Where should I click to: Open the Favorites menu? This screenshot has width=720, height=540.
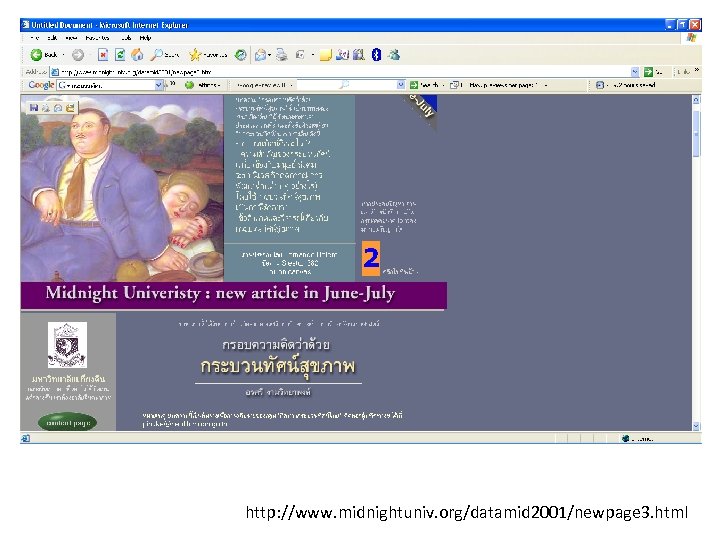pyautogui.click(x=97, y=38)
